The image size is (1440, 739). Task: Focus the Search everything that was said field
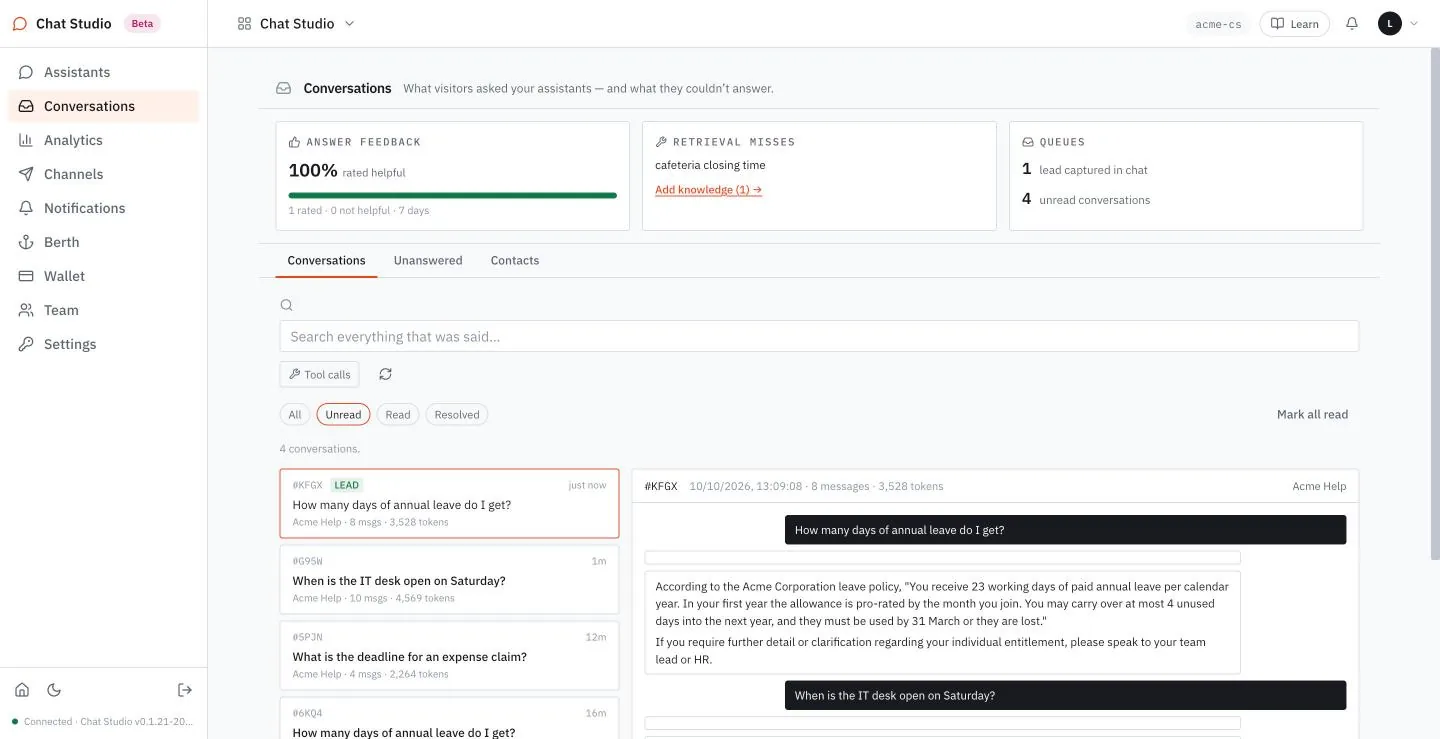point(819,336)
